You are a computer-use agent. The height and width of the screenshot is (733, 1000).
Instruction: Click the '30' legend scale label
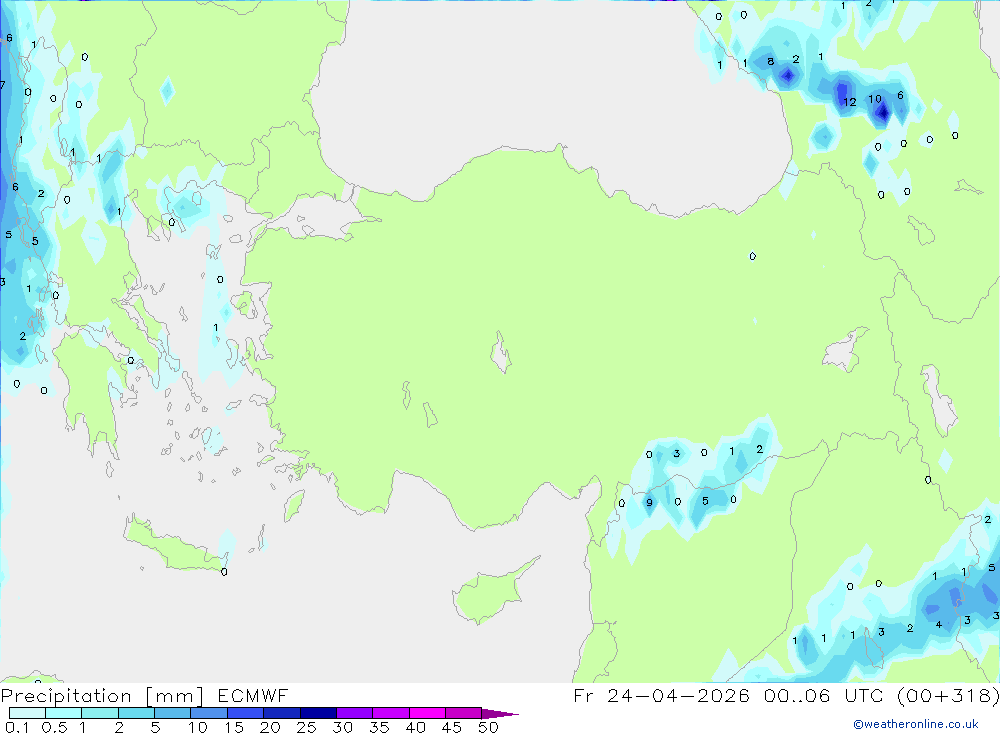342,727
